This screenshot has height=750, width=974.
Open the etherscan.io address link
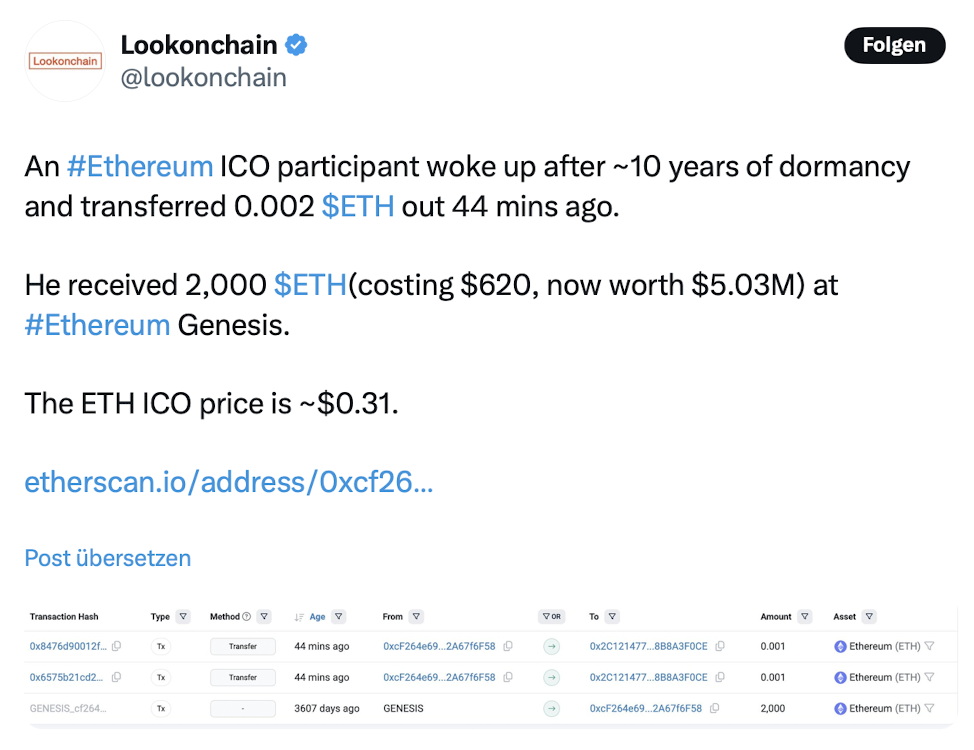229,482
